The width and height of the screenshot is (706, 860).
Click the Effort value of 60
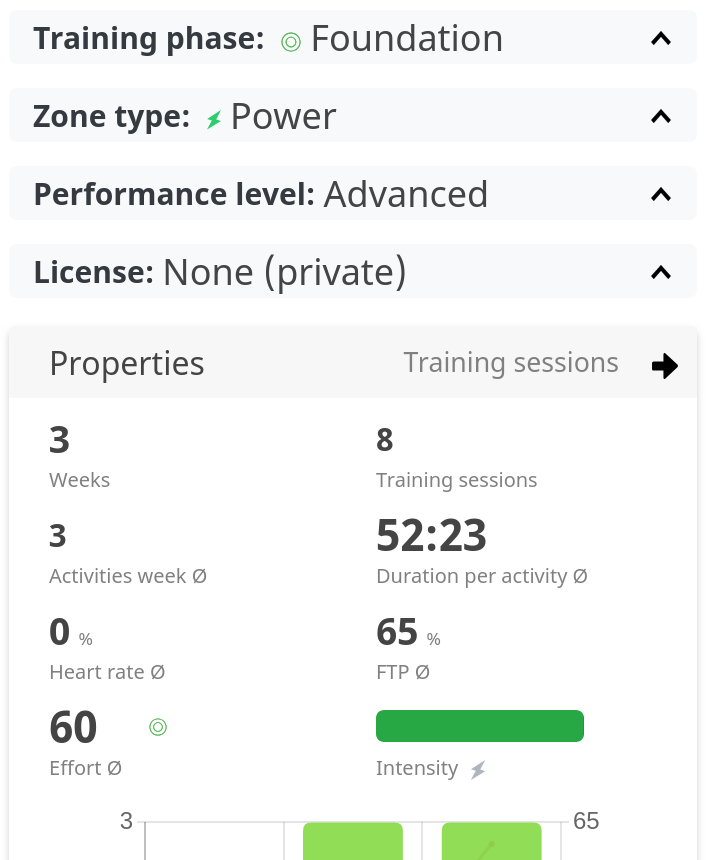(x=73, y=728)
